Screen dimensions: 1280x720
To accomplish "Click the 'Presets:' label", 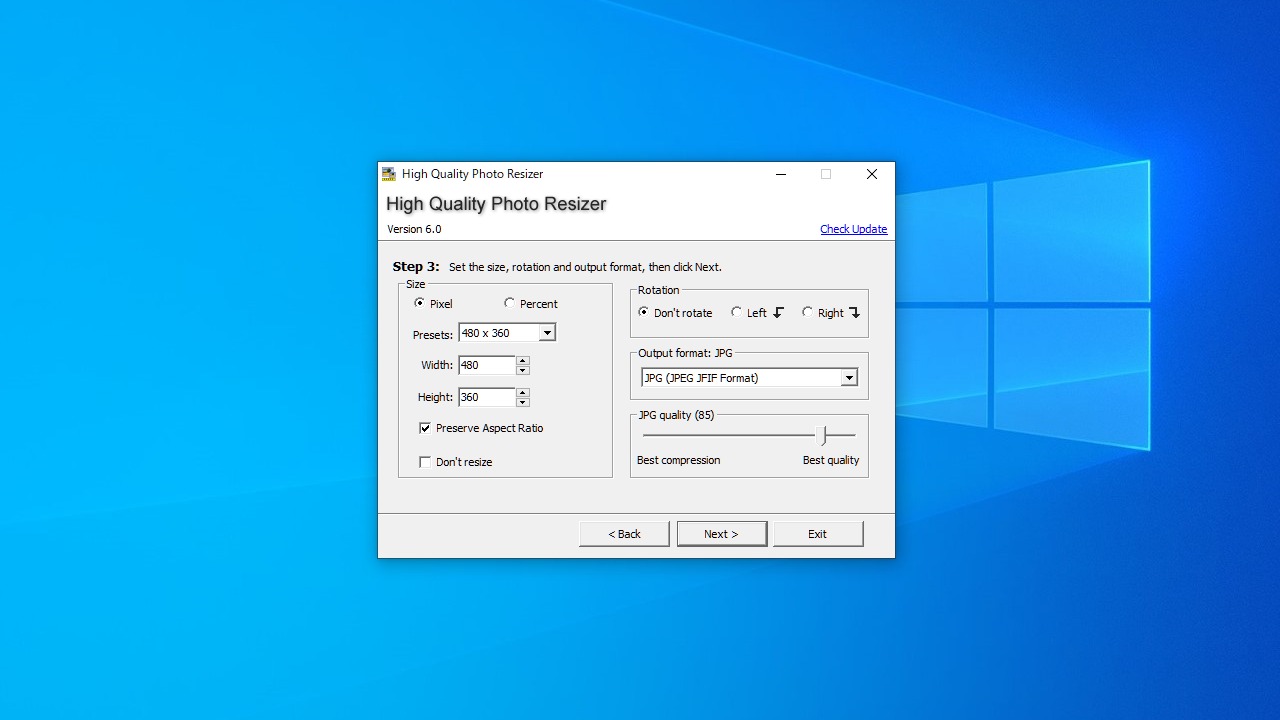I will click(x=433, y=335).
